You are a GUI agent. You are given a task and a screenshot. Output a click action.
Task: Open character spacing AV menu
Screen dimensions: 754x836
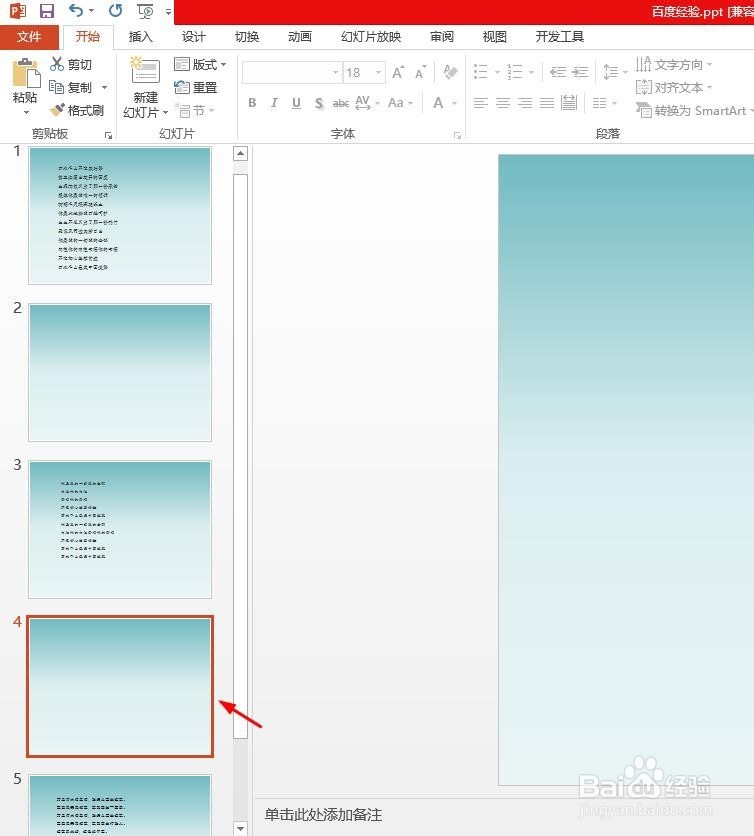[367, 103]
